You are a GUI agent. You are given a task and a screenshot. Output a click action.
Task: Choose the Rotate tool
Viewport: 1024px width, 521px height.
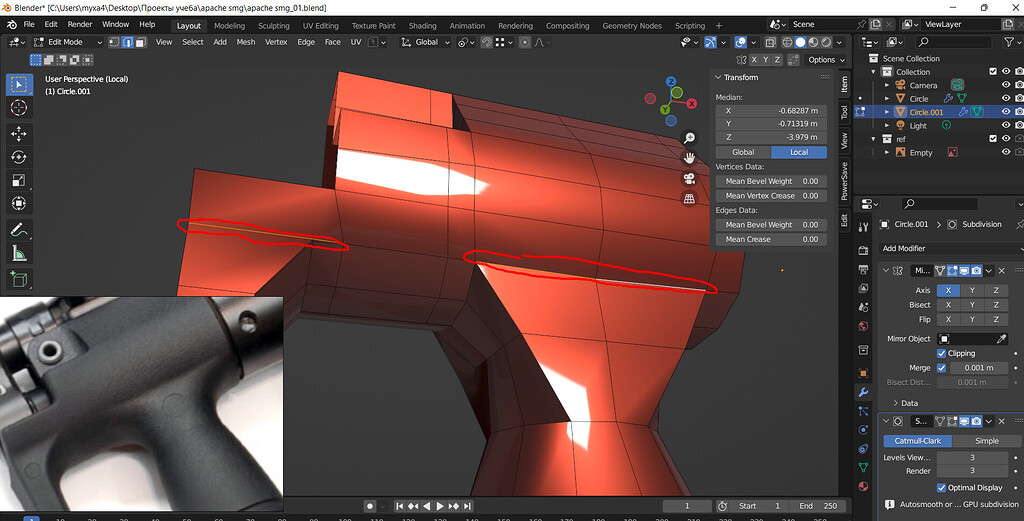[x=19, y=157]
